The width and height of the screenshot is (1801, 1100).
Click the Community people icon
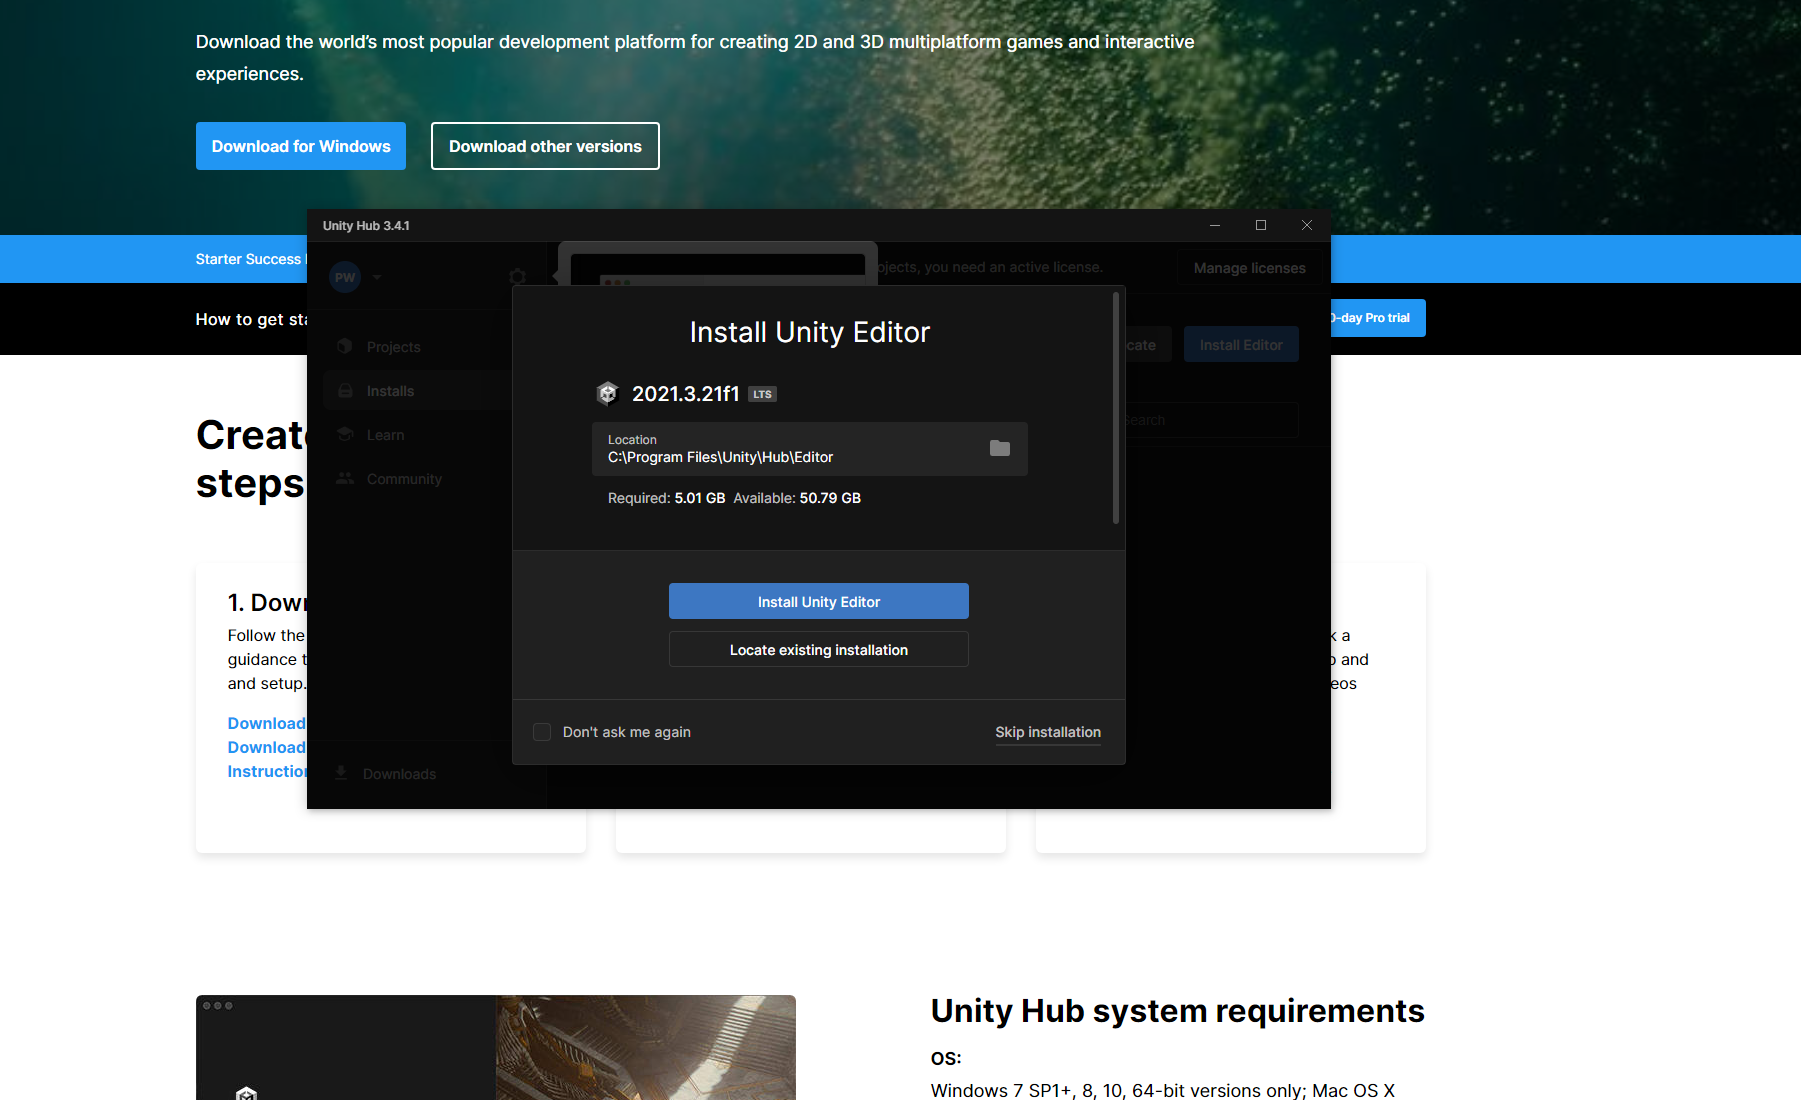tap(345, 478)
